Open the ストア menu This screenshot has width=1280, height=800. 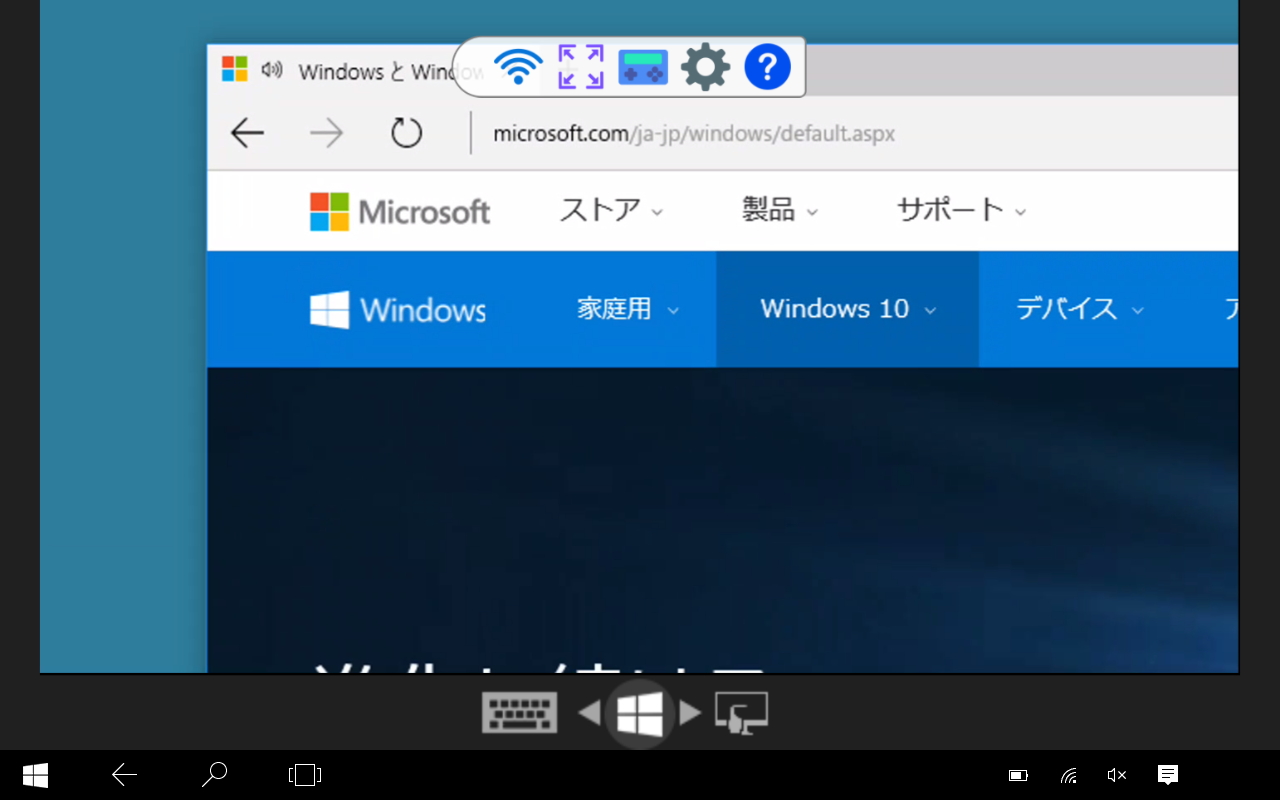tap(609, 210)
